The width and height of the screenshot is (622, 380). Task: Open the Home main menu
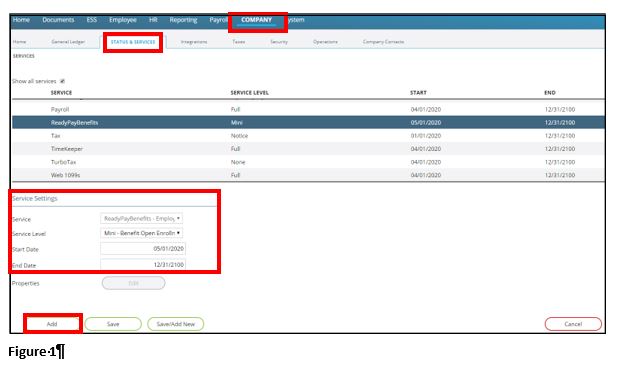point(21,20)
